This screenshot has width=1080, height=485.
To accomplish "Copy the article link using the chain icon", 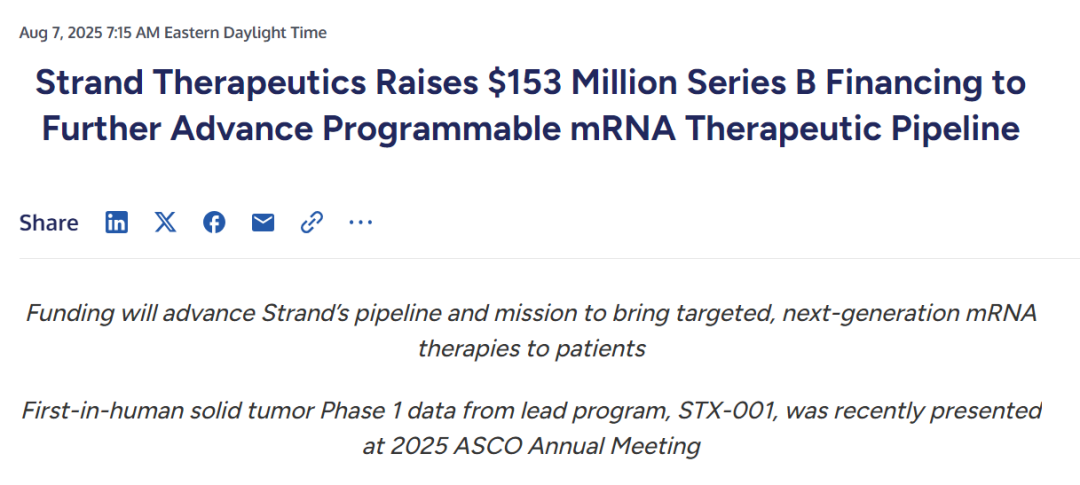I will tap(312, 222).
